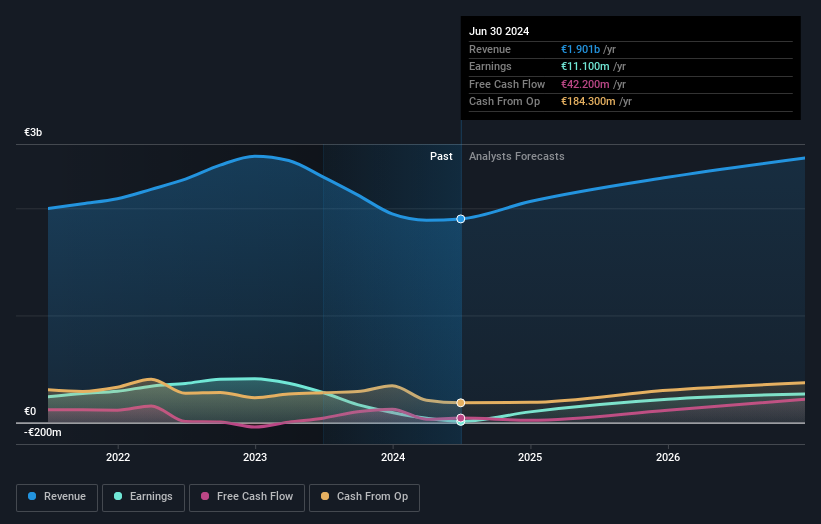The height and width of the screenshot is (524, 821).
Task: Toggle the Earnings legend button
Action: click(x=143, y=497)
